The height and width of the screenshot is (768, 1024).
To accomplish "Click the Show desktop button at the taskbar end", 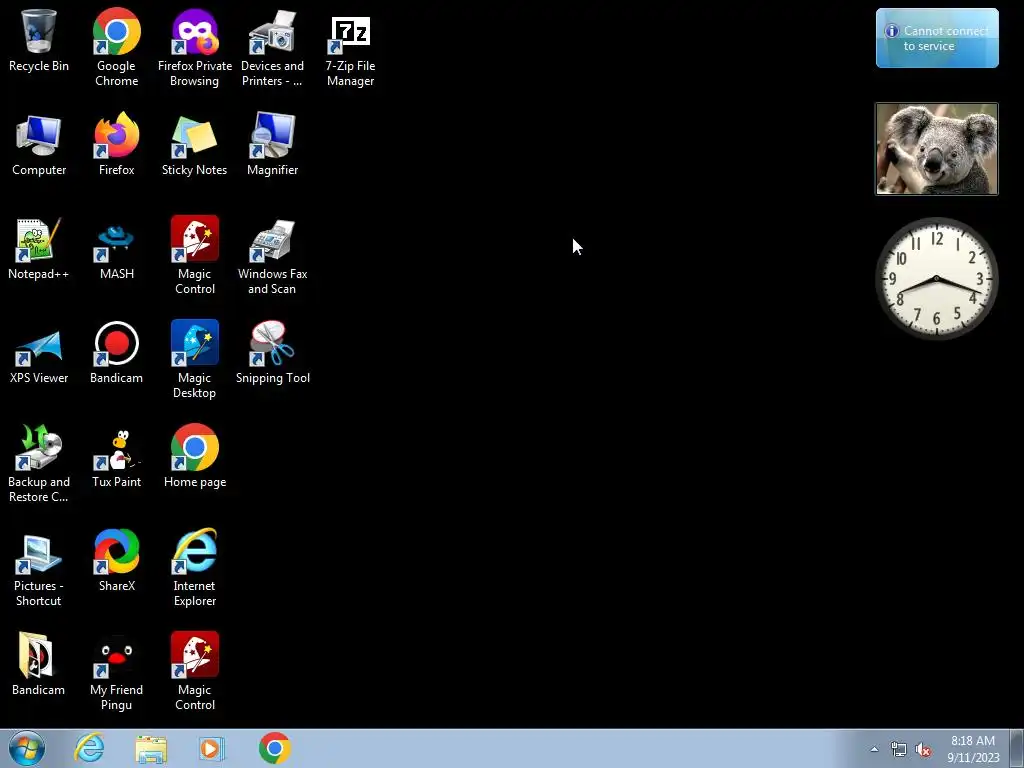I will tap(1018, 748).
